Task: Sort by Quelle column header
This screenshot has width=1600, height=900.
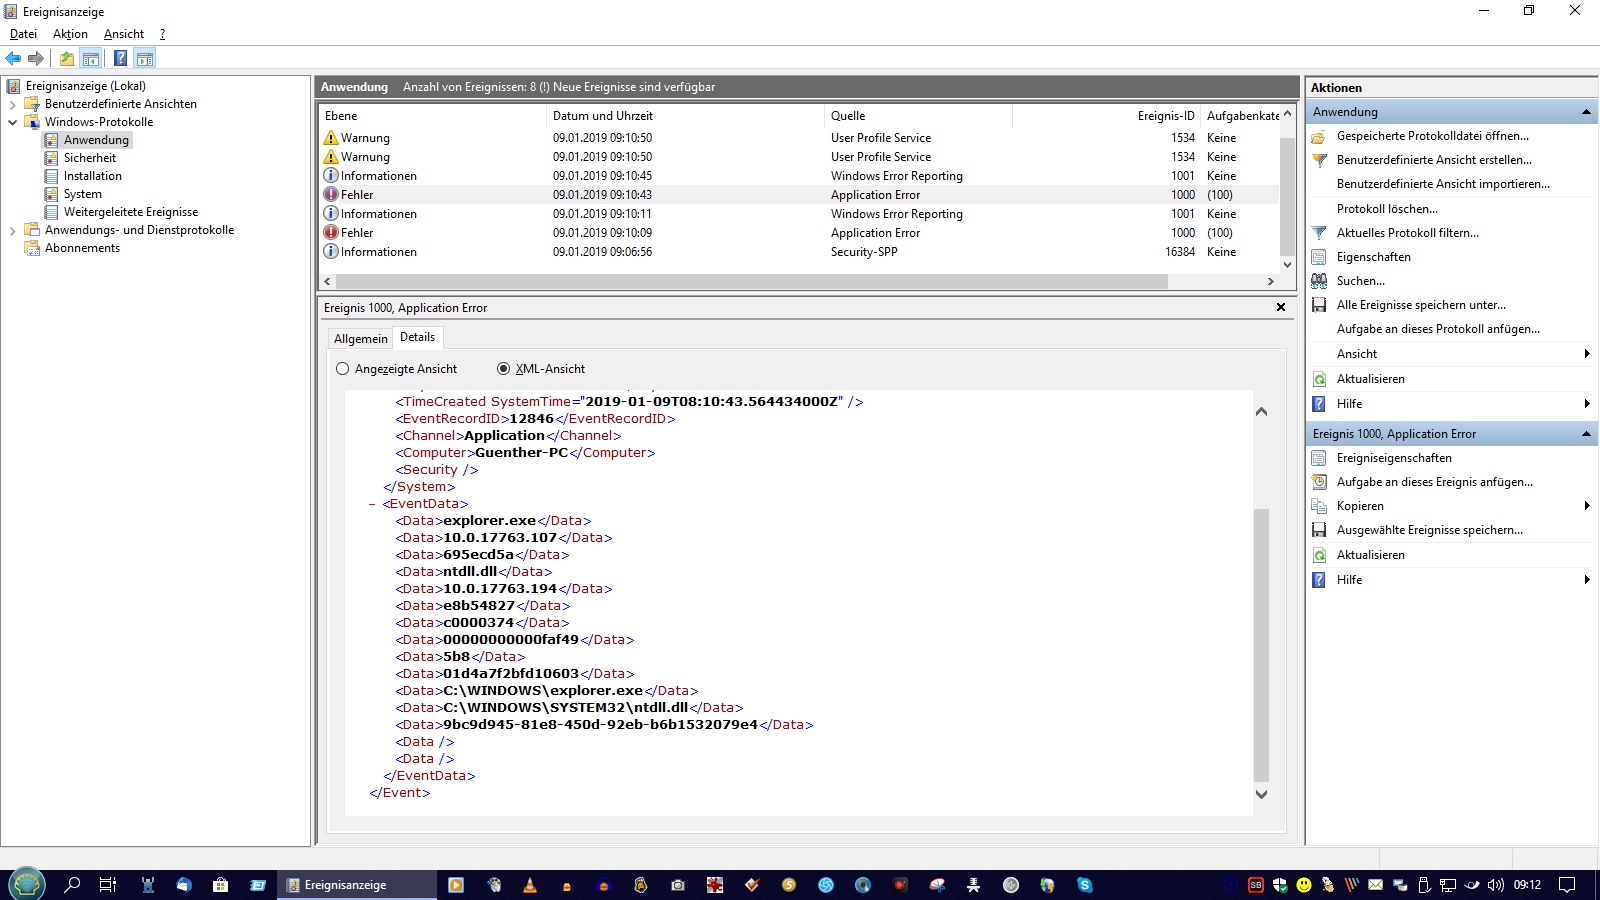Action: coord(918,116)
